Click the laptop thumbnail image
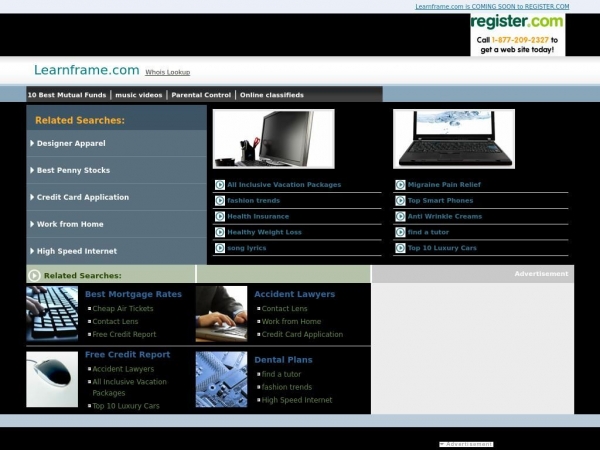This screenshot has width=600, height=450. click(454, 139)
